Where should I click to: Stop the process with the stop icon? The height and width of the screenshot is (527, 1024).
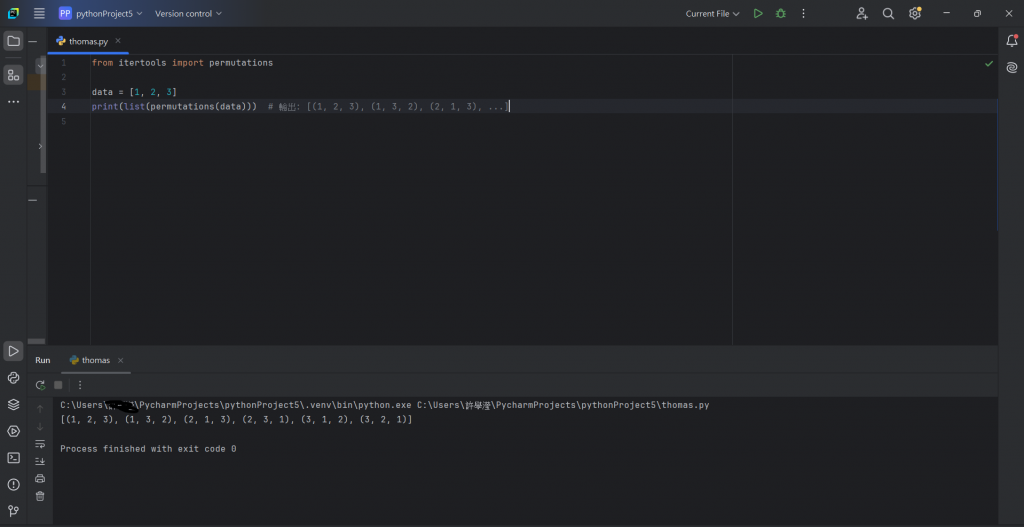[x=58, y=385]
